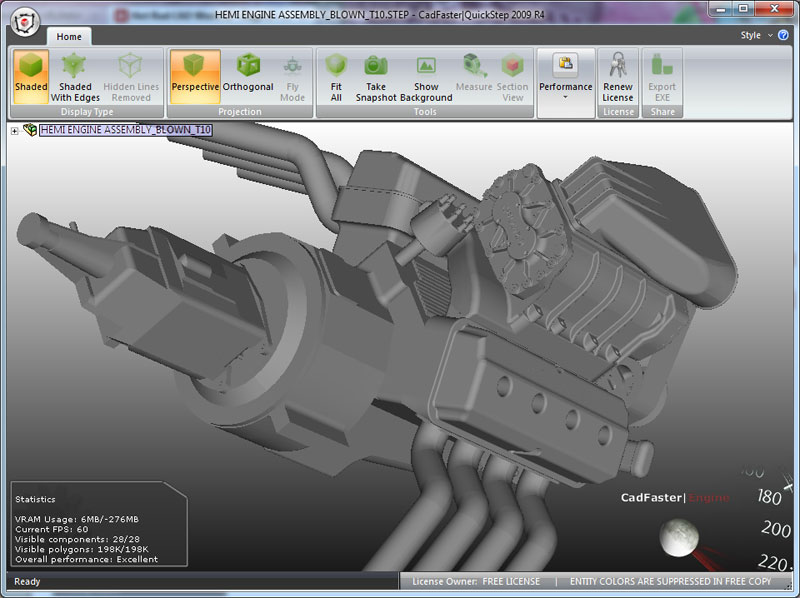Click the help question mark button
This screenshot has height=598, width=800.
click(785, 35)
